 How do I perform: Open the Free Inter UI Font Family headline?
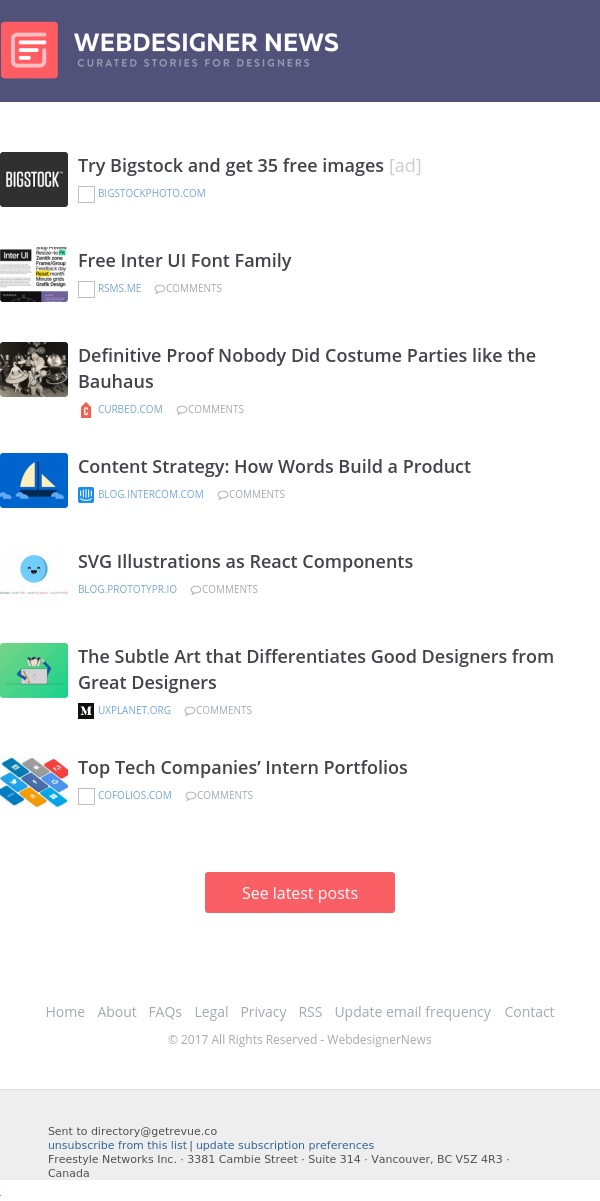(185, 261)
